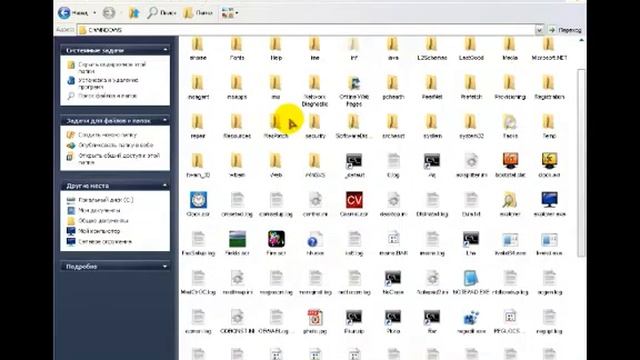Screen dimensions: 640x360
Task: Select the Temp folder
Action: (549, 127)
